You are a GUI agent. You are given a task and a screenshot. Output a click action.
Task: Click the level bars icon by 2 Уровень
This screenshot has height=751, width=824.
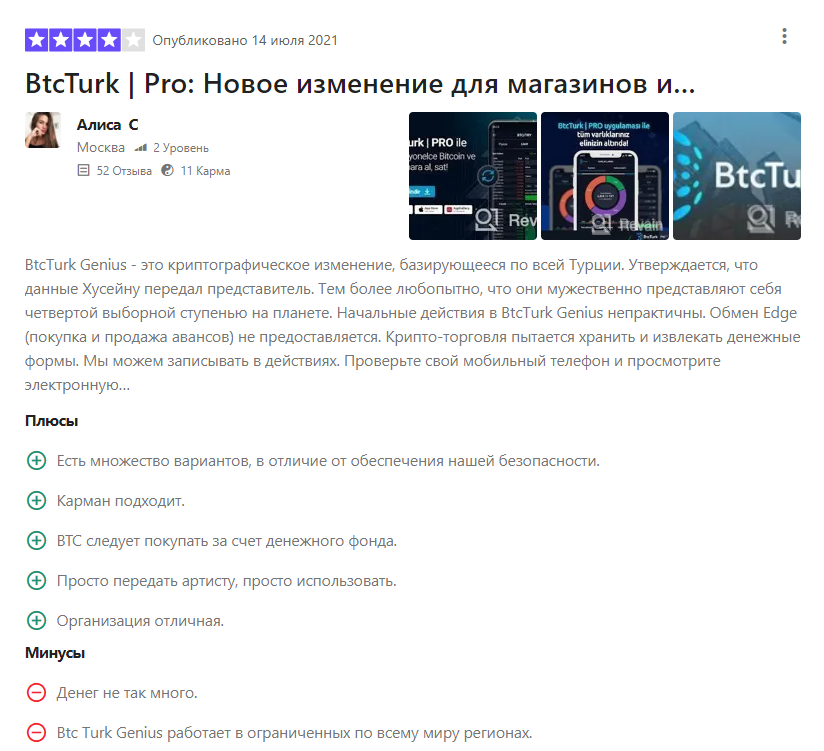point(140,148)
